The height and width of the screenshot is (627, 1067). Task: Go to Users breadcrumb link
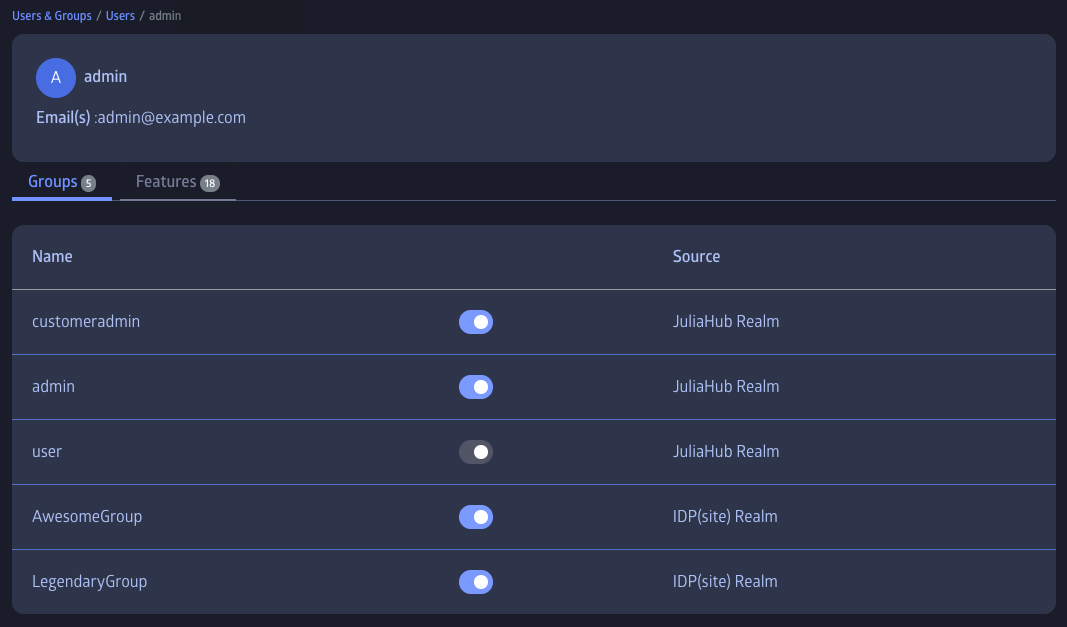(x=120, y=16)
